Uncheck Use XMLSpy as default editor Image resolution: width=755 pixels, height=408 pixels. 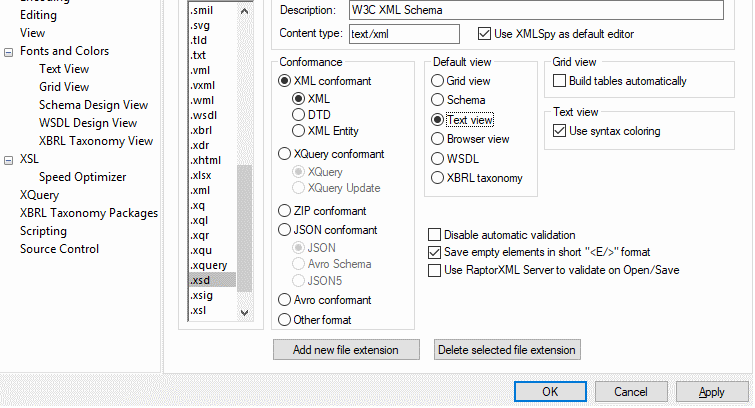485,34
